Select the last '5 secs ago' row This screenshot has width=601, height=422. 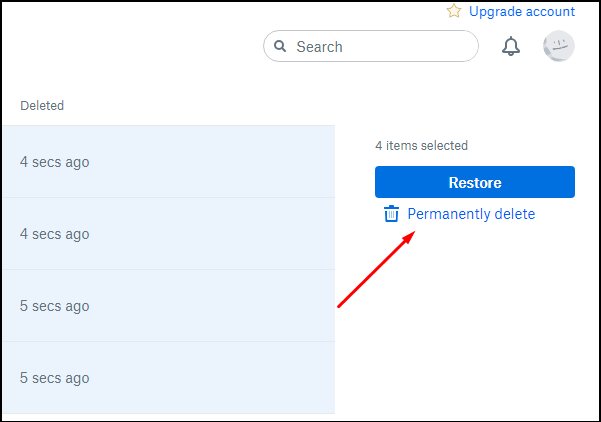[x=168, y=378]
